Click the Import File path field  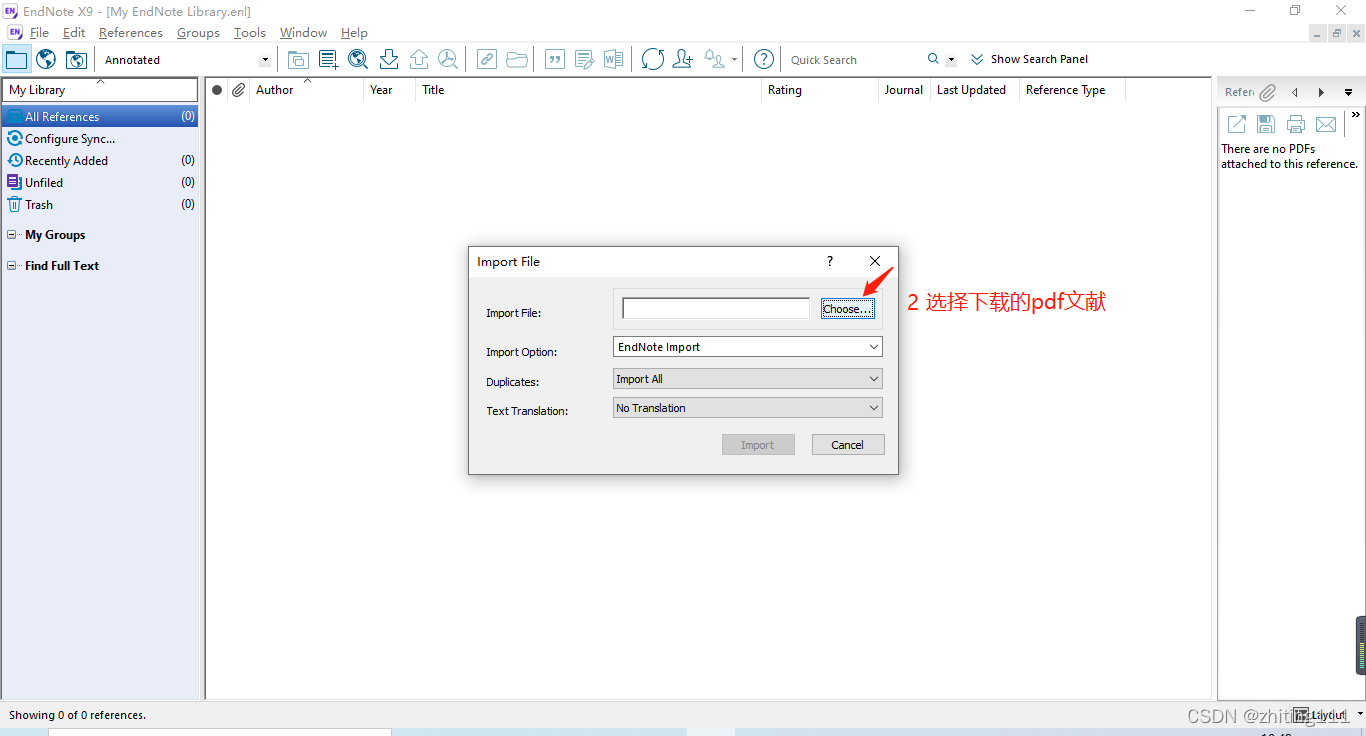pyautogui.click(x=716, y=309)
